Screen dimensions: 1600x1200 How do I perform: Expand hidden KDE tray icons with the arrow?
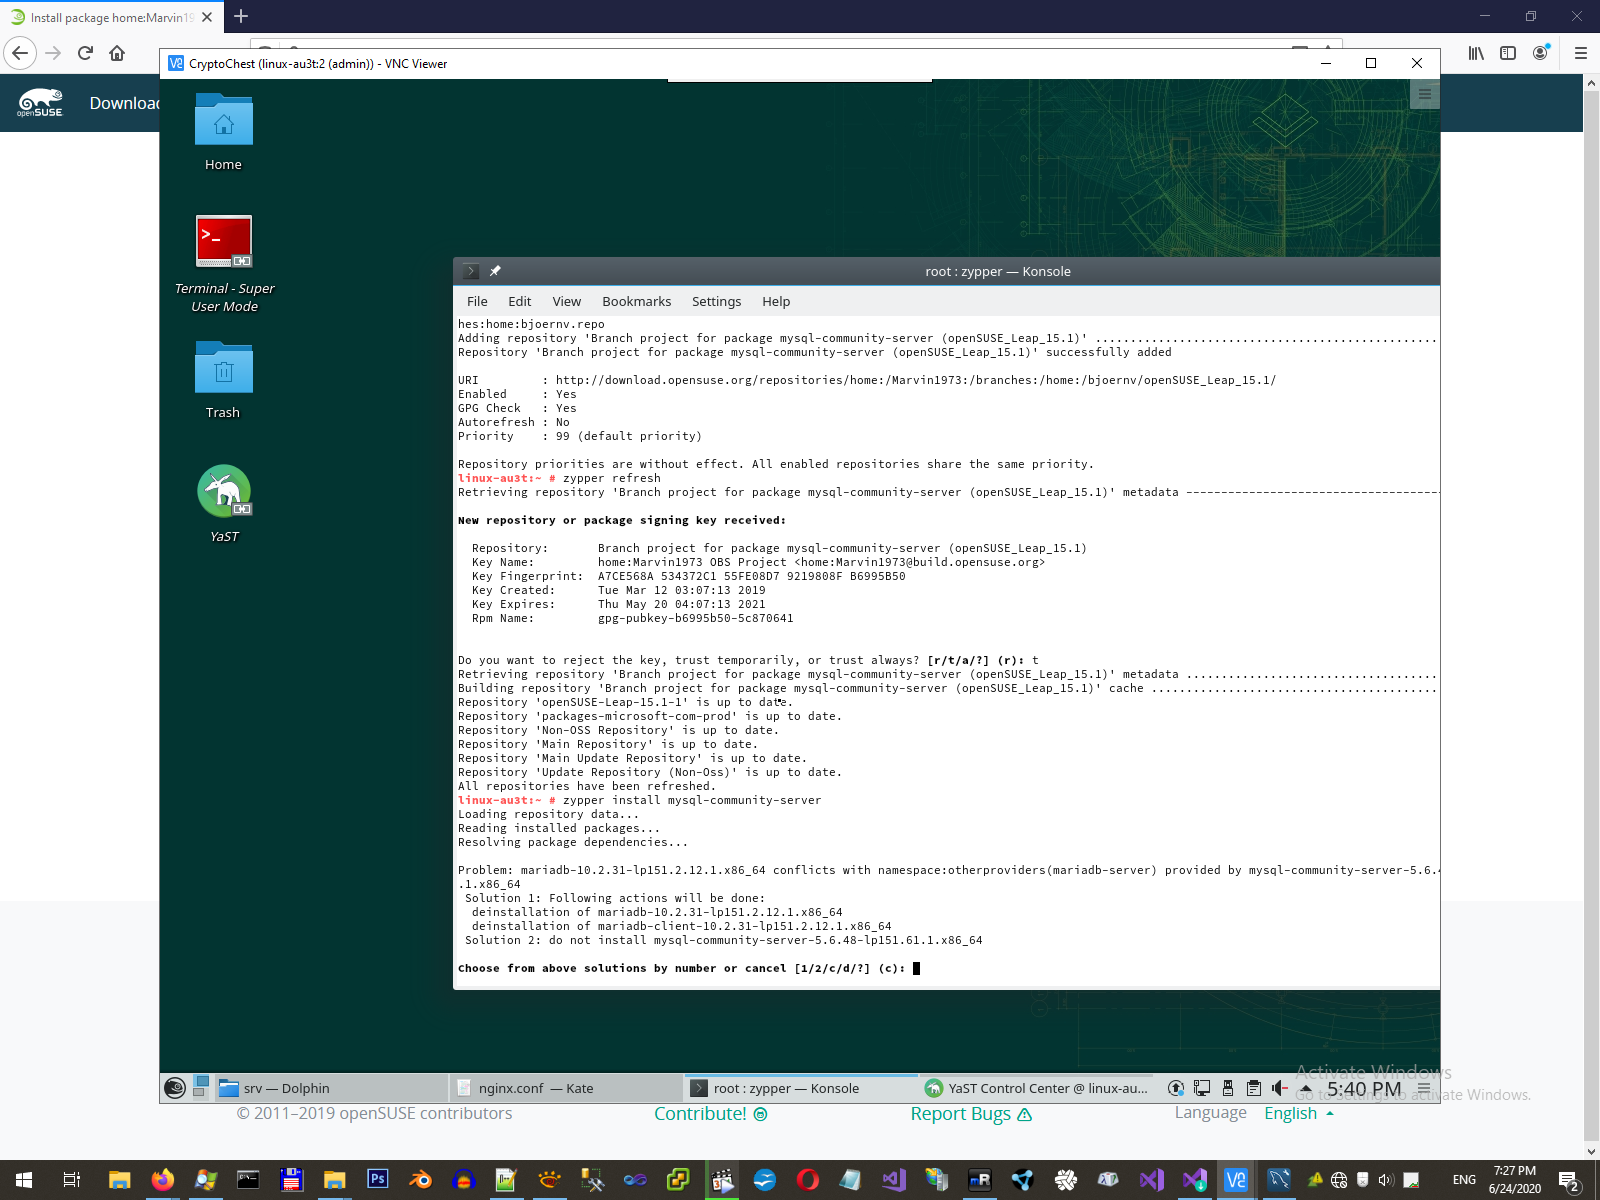click(x=1306, y=1088)
